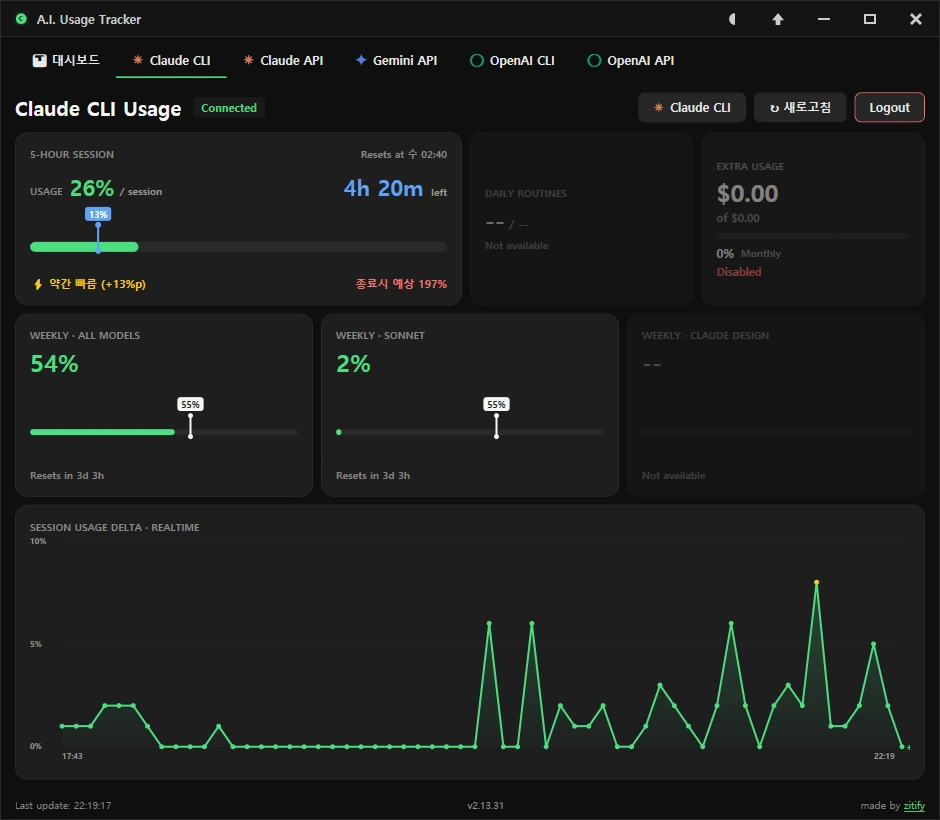
Task: Click the 55% marker on All Models bar
Action: point(190,404)
